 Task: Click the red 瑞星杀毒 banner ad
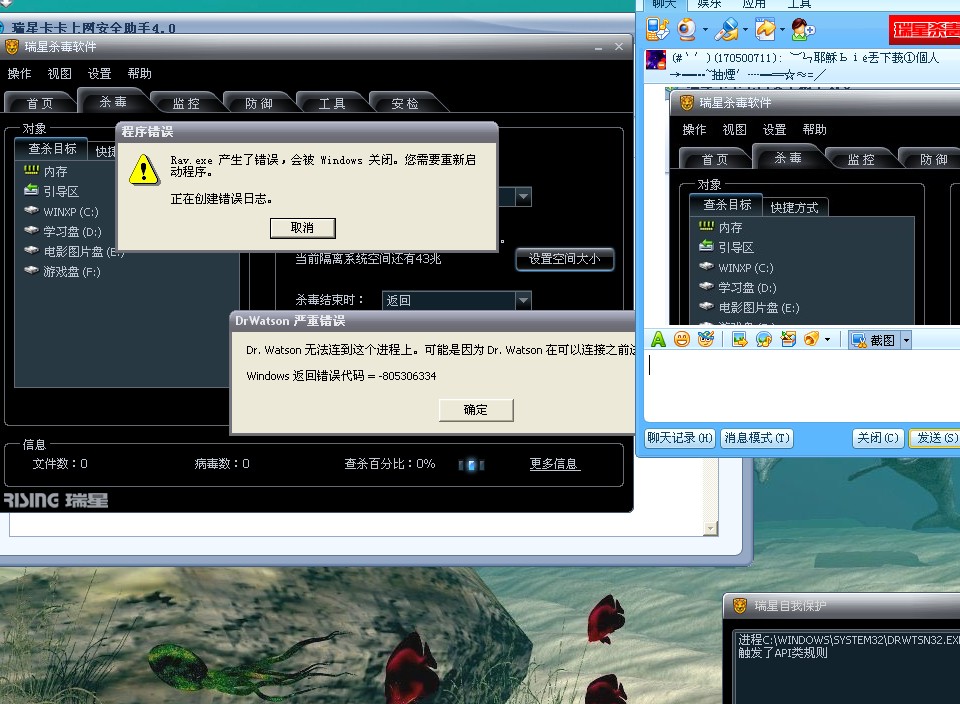(924, 29)
